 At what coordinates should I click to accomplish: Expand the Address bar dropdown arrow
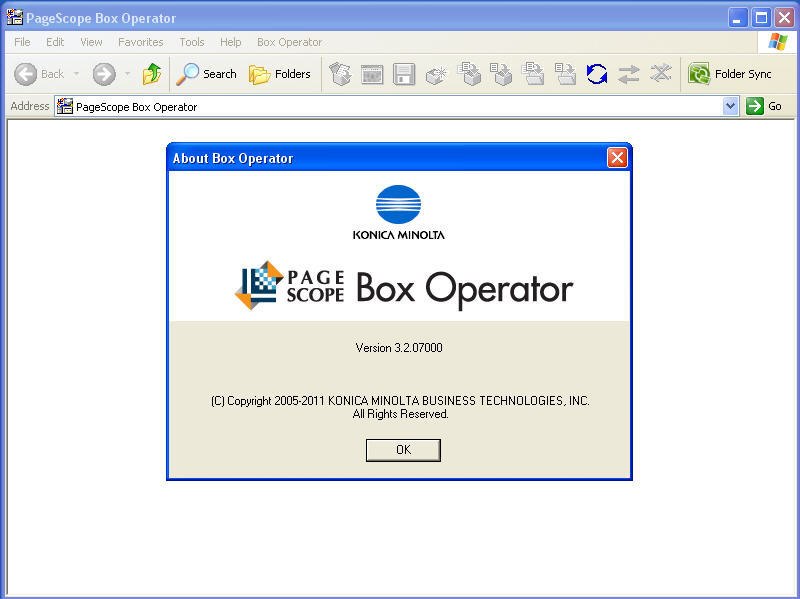(x=731, y=106)
